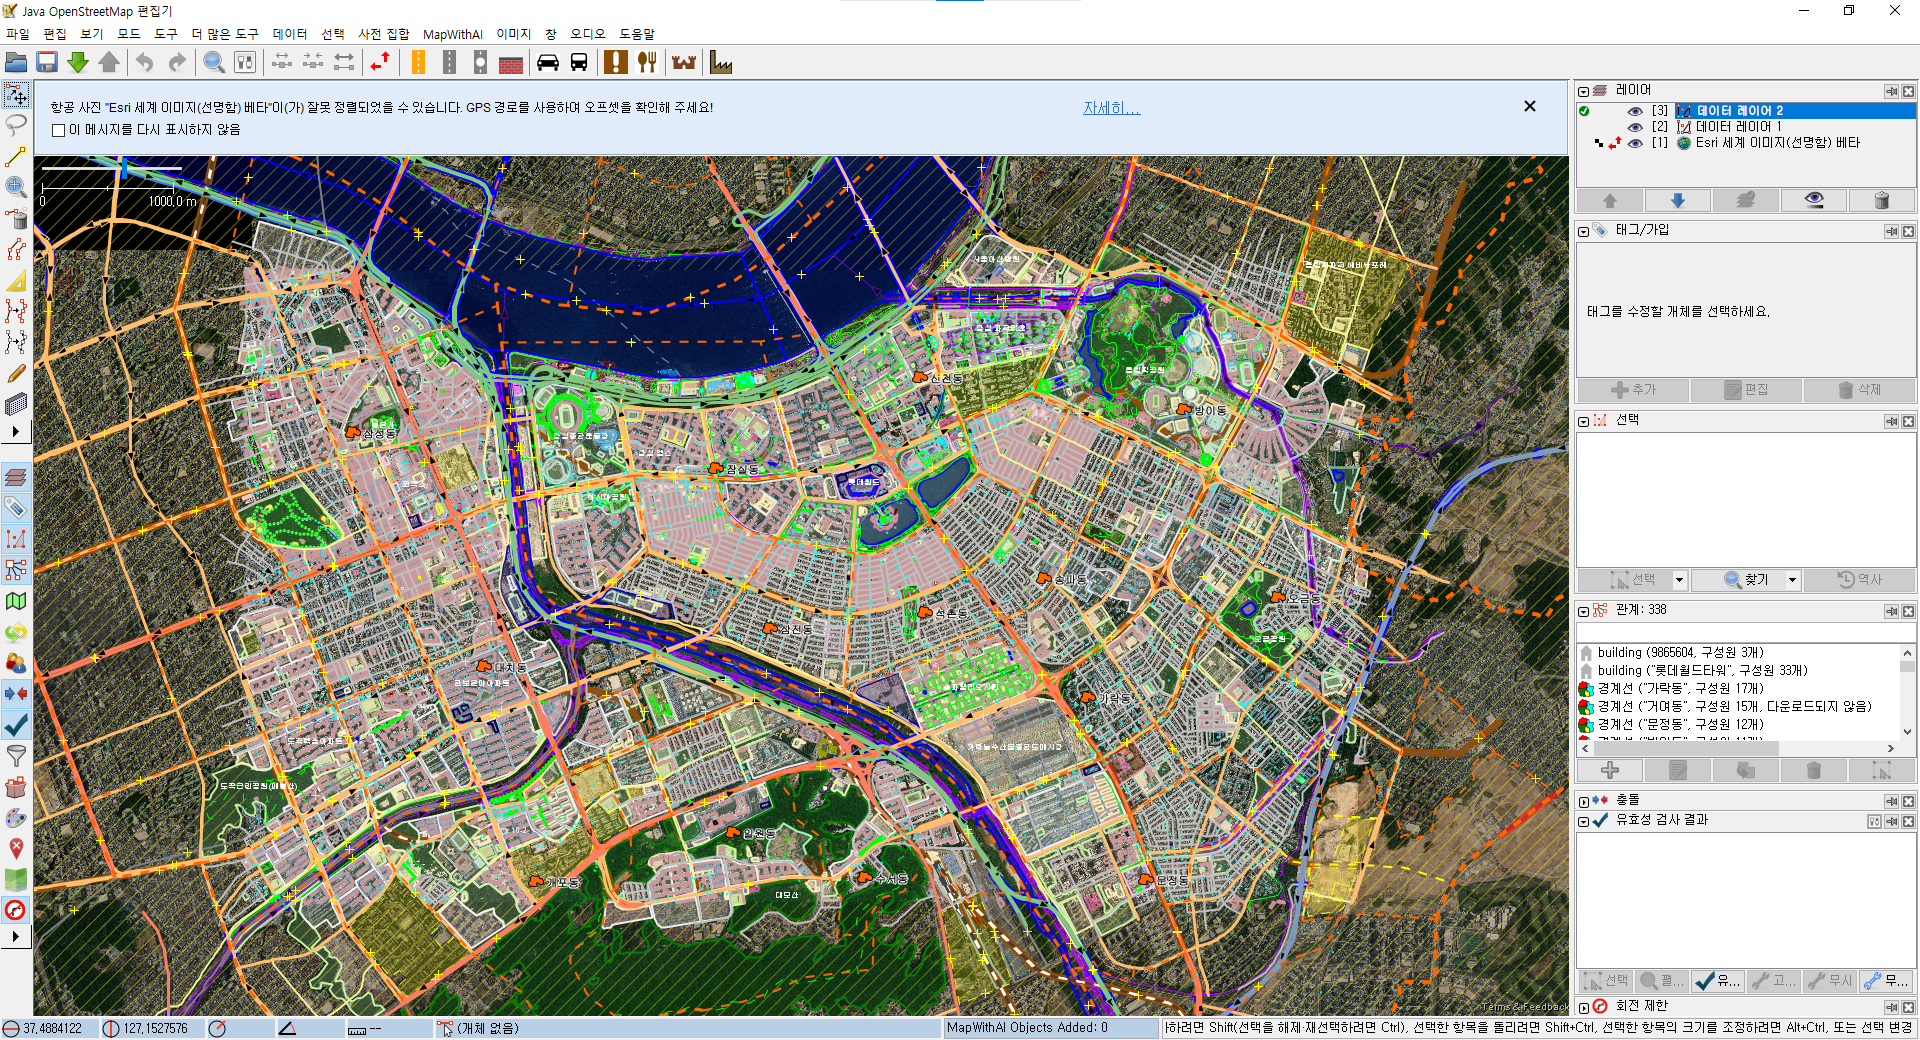Click the relation filter input field
Viewport: 1920px width, 1040px height.
click(x=1746, y=632)
